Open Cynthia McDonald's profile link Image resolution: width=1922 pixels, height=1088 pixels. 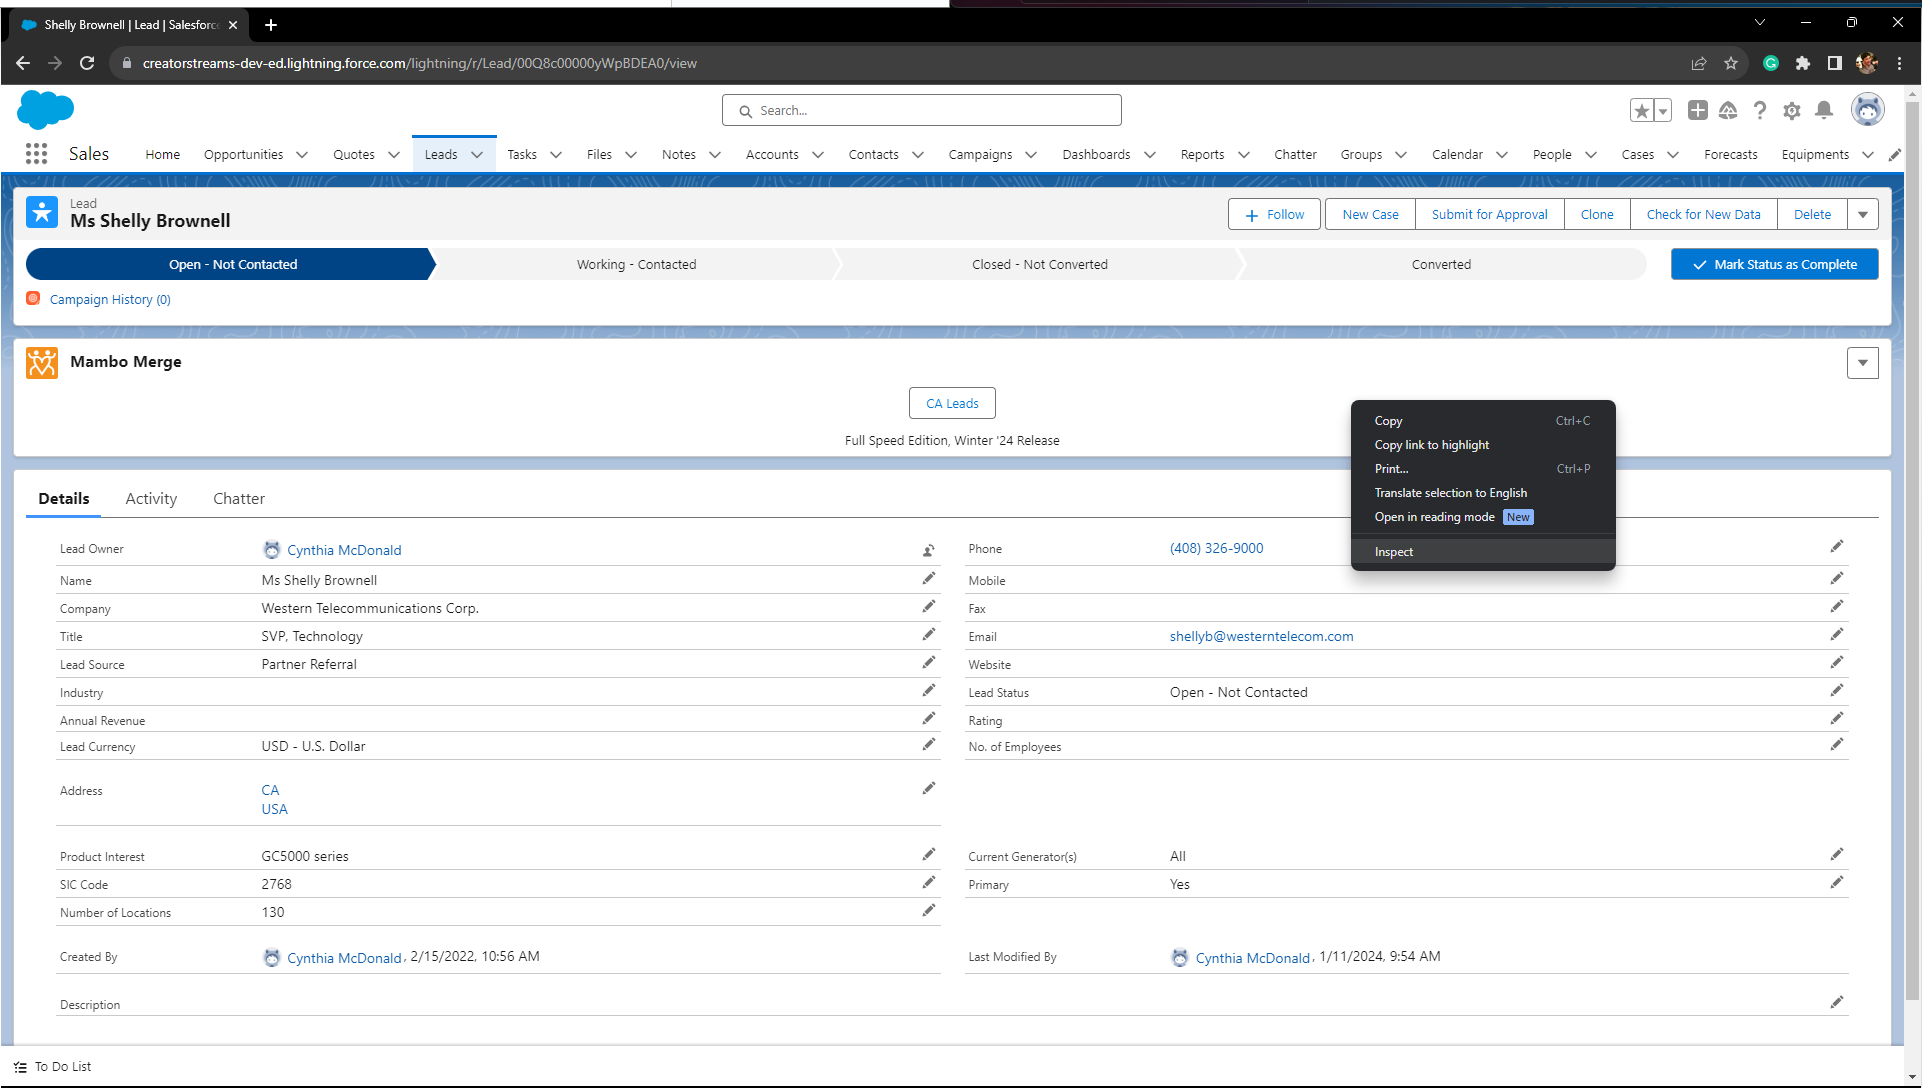(x=344, y=550)
